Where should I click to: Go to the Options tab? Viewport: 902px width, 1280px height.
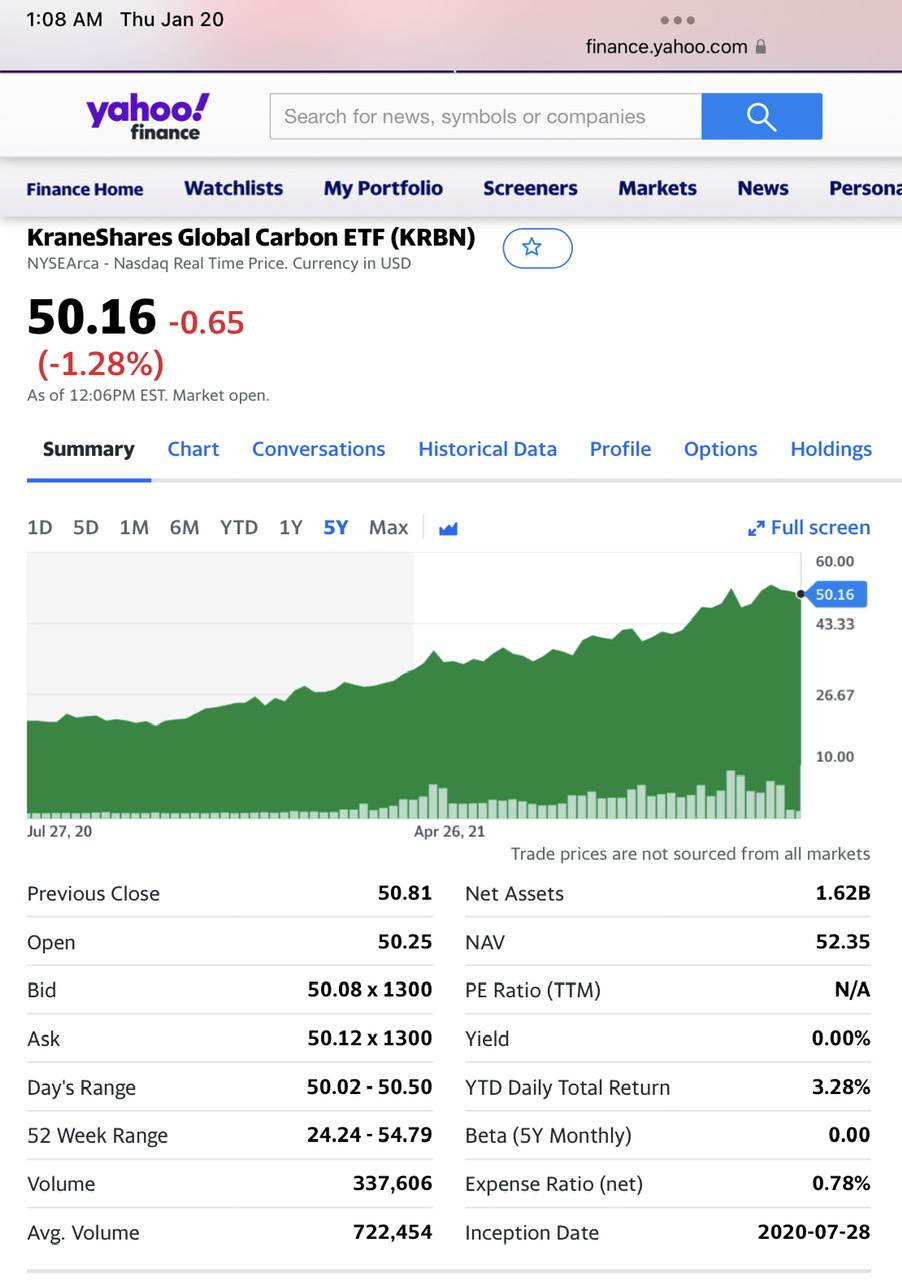[720, 450]
